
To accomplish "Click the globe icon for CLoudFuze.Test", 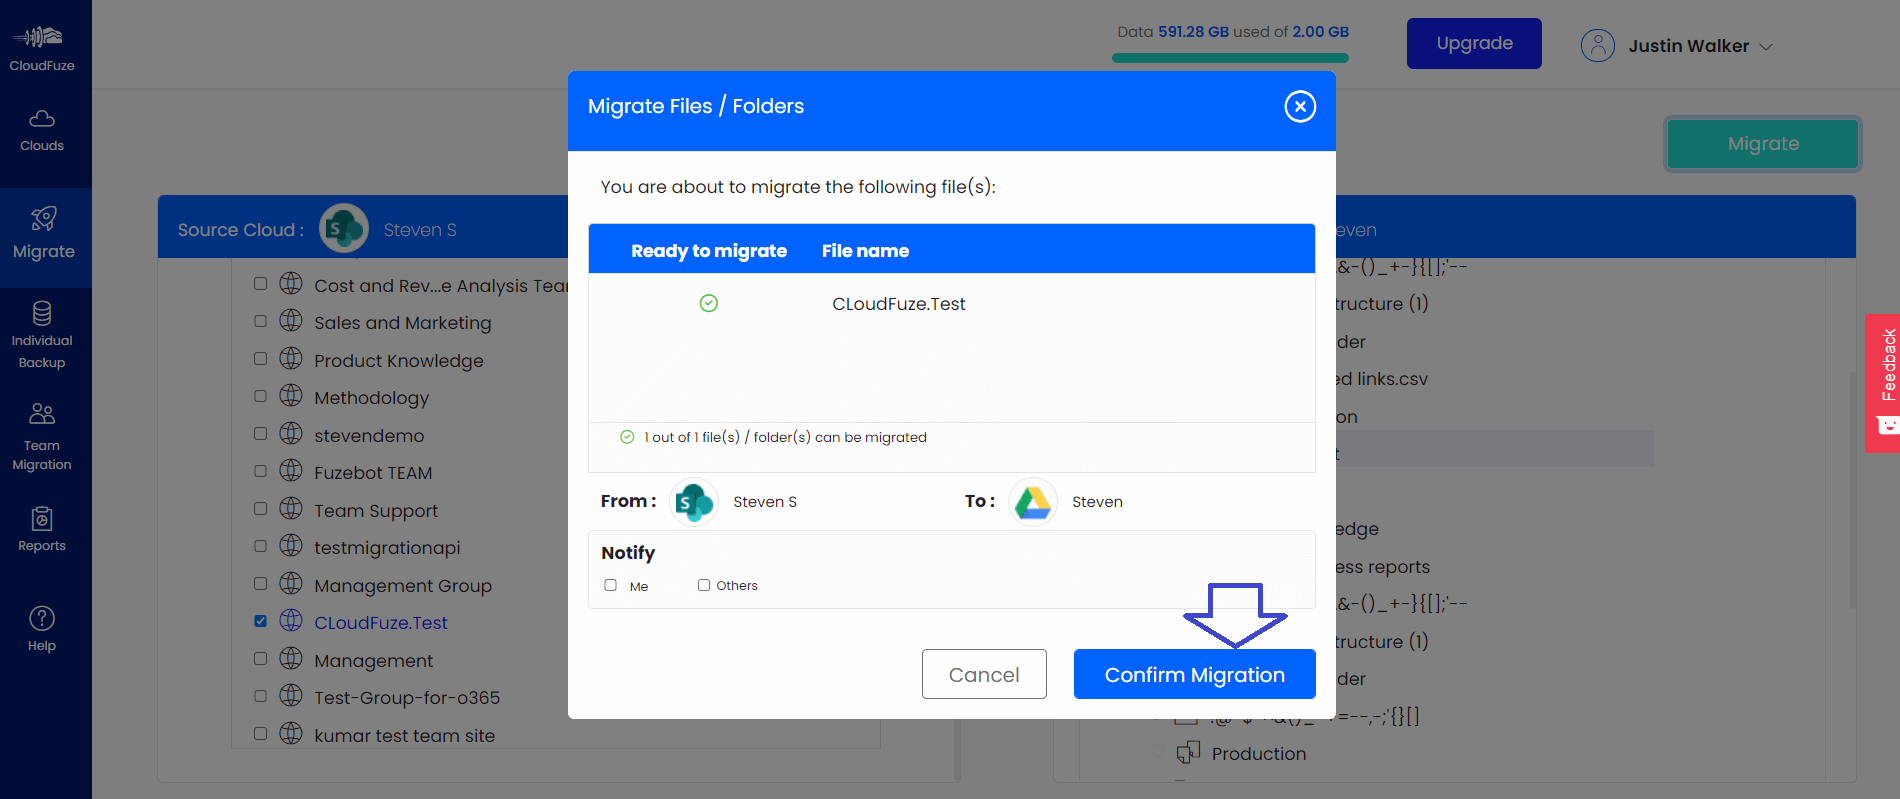I will pyautogui.click(x=291, y=621).
